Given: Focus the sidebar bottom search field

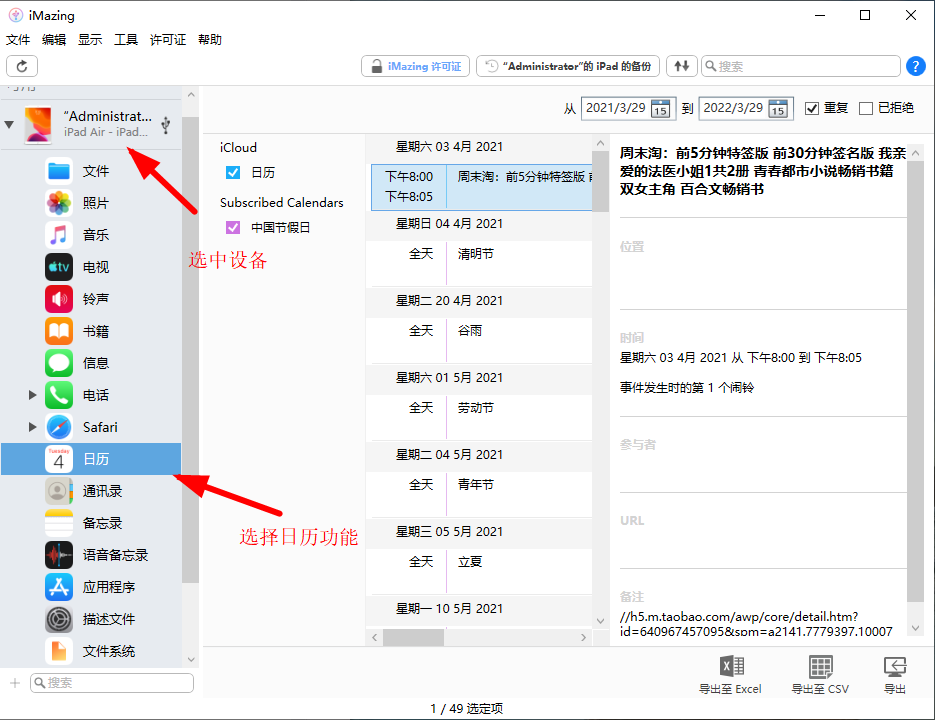Looking at the screenshot, I should (112, 683).
